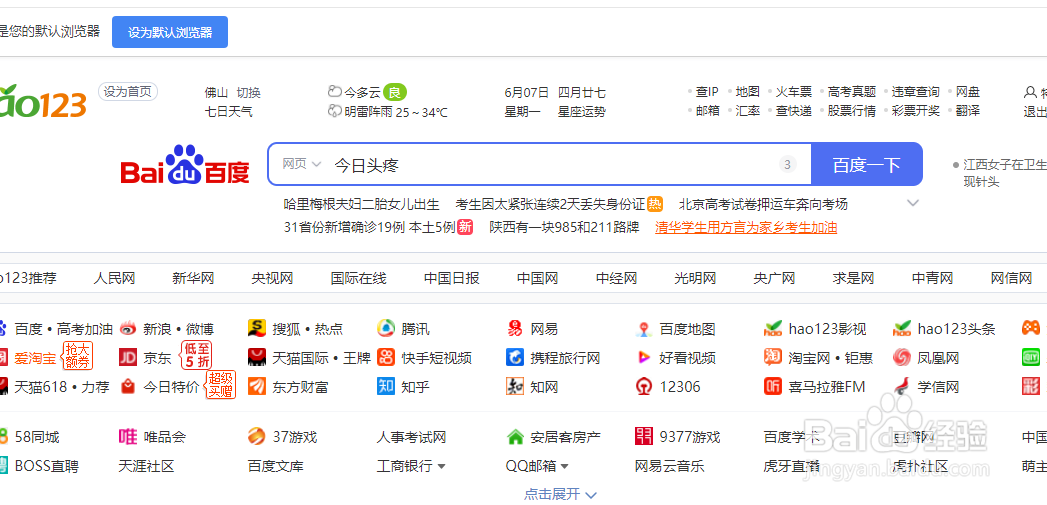Click the 股票行情 link

(x=852, y=111)
